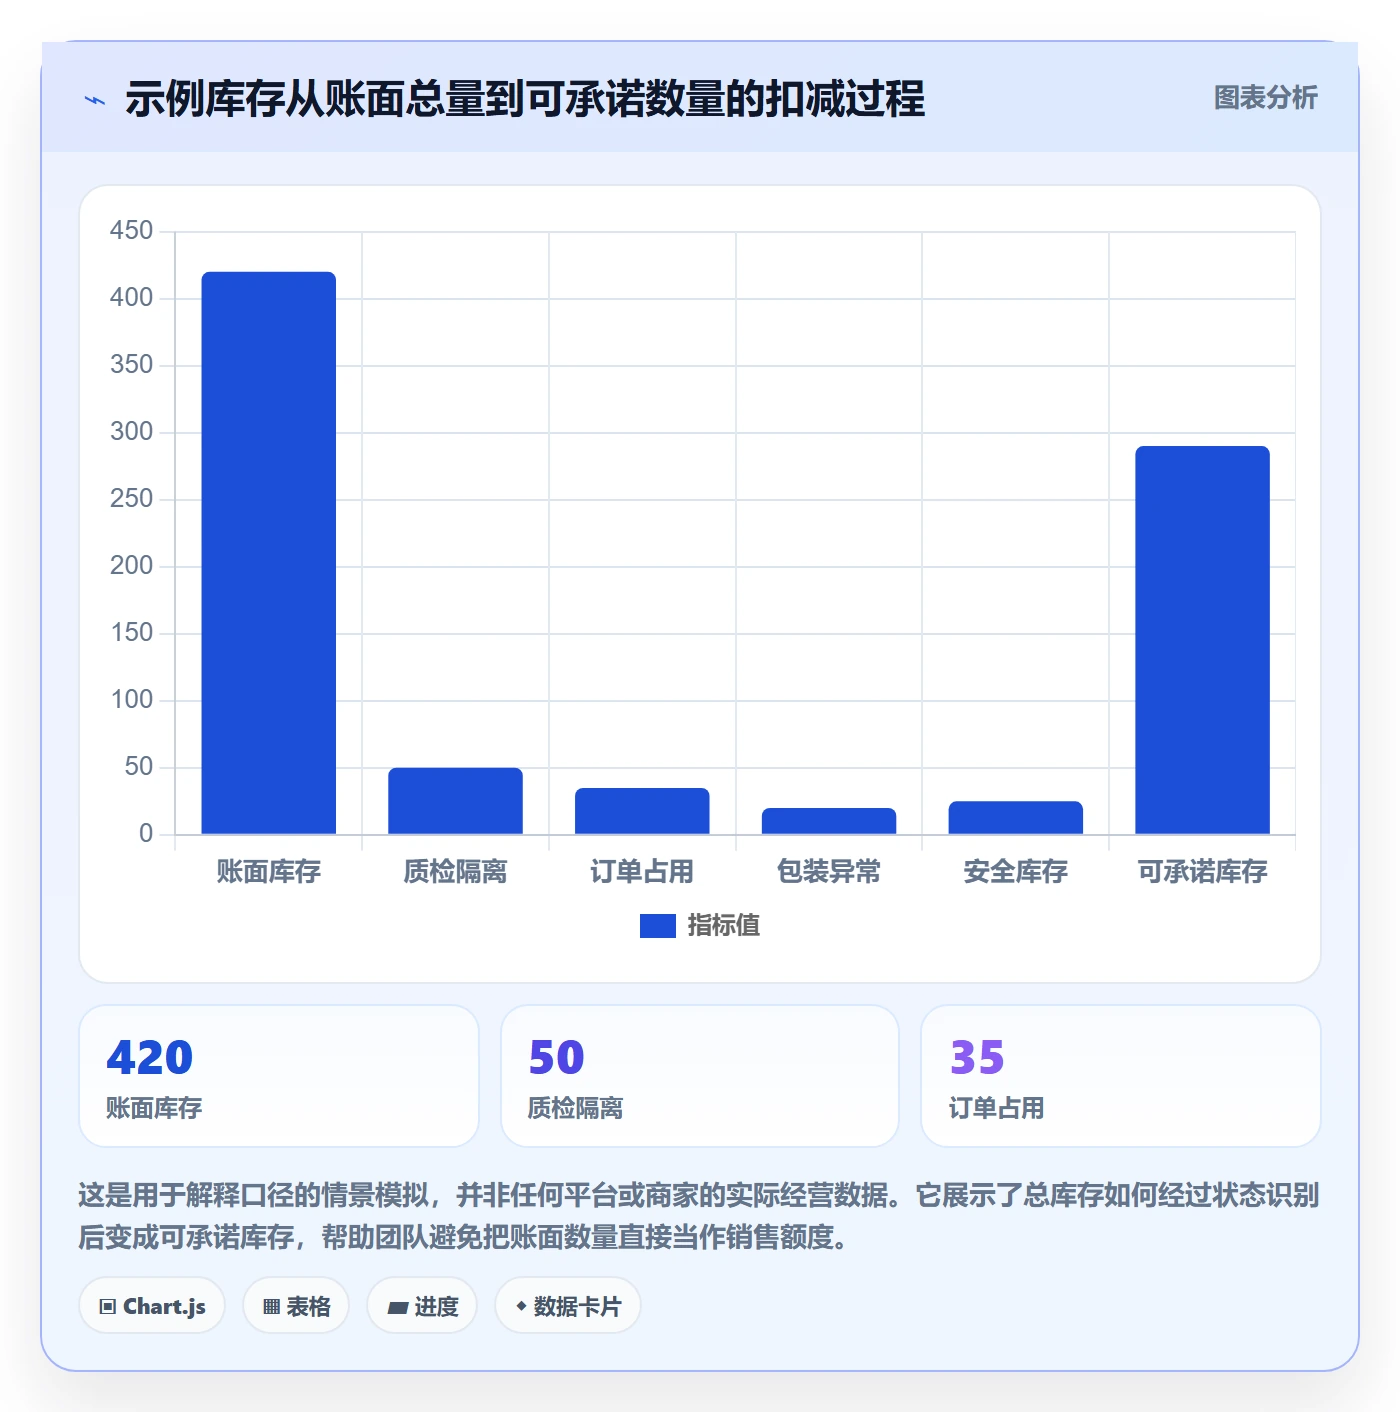This screenshot has height=1412, width=1400.
Task: Select the 安全库存 bar in chart
Action: click(1015, 817)
